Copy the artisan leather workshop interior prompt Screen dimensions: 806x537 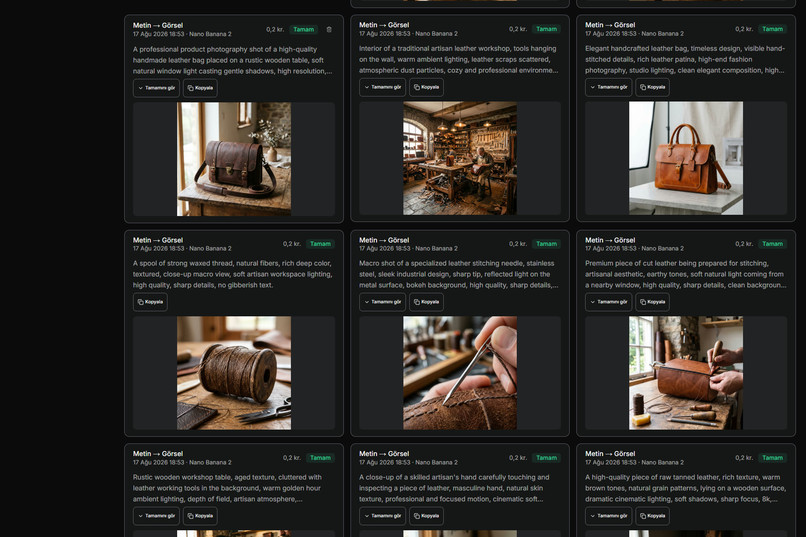point(426,87)
